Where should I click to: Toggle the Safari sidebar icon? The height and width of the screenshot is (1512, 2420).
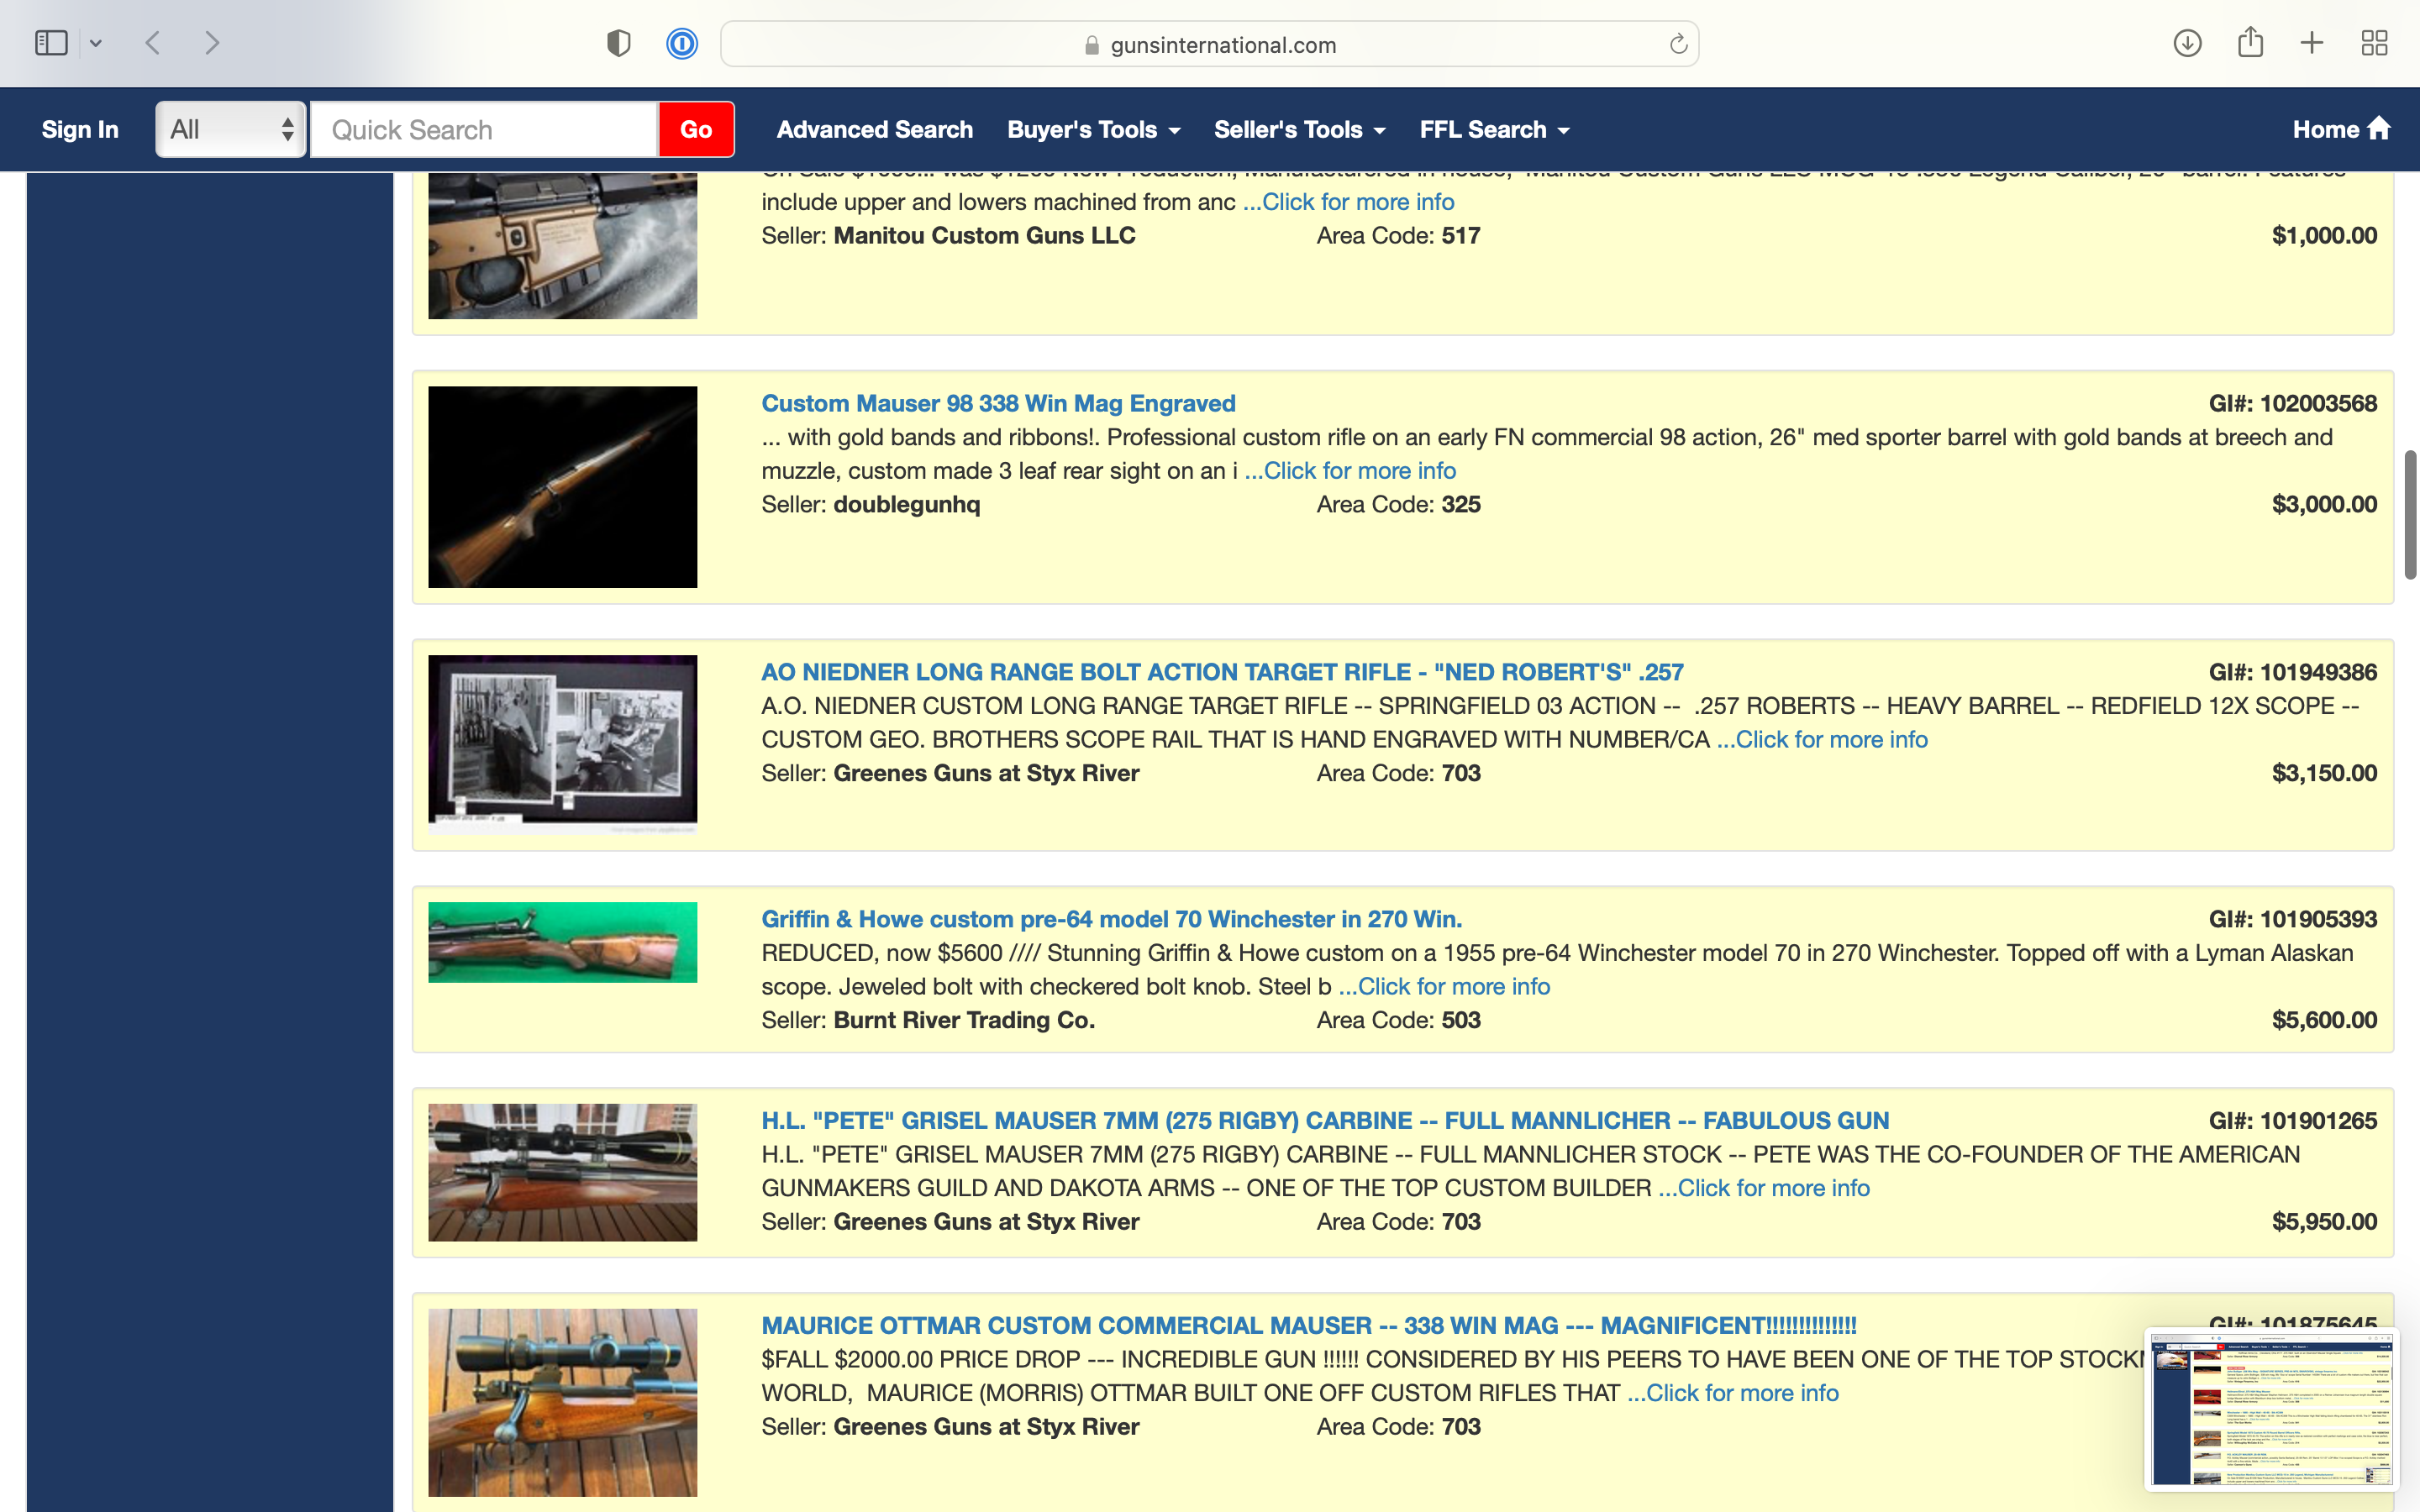point(51,43)
